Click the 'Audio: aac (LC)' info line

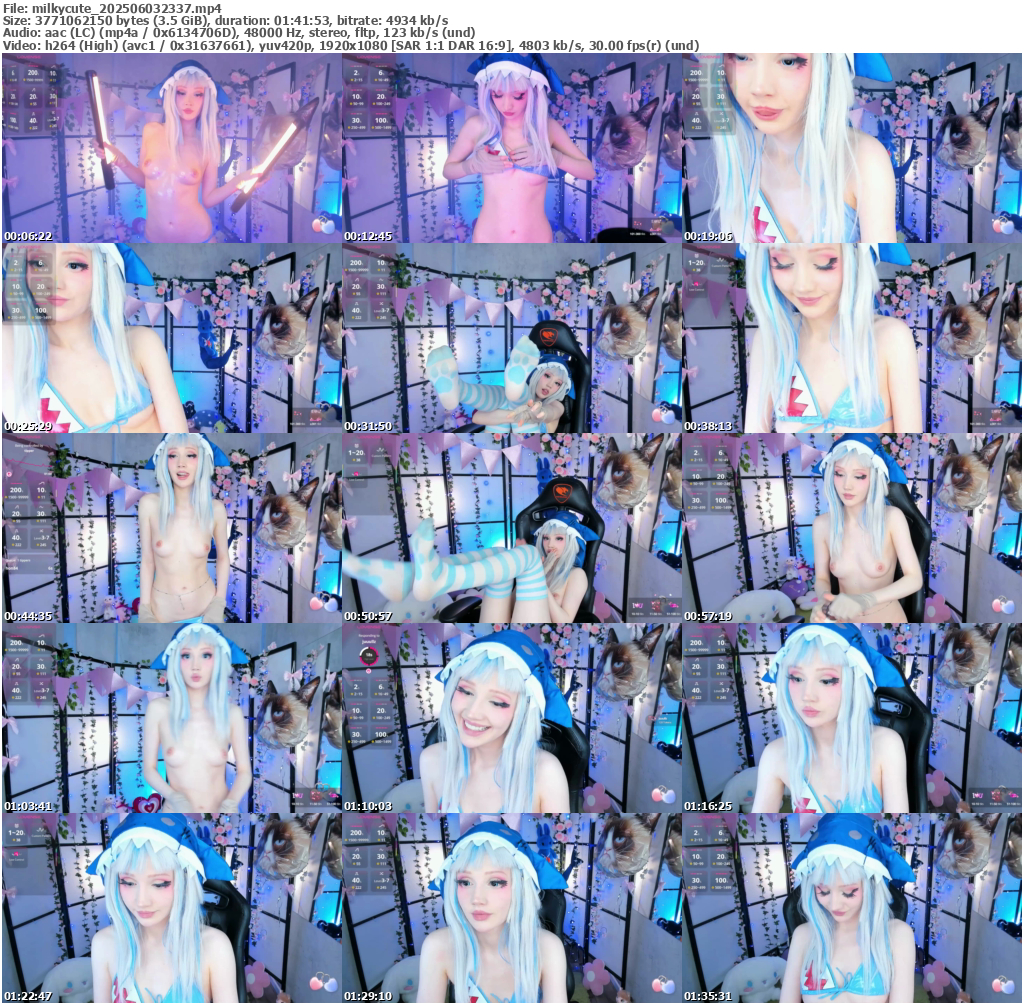[239, 33]
